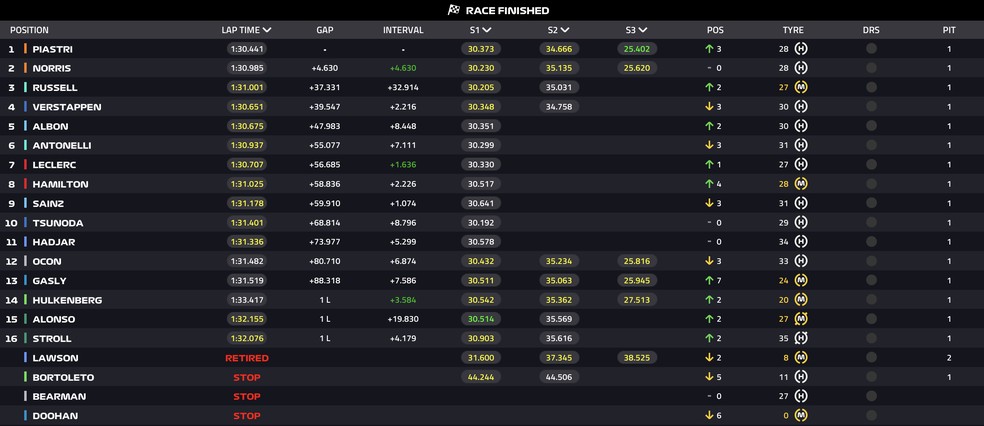Click Leclerc's hard tyre icon
Viewport: 984px width, 426px height.
[x=801, y=164]
